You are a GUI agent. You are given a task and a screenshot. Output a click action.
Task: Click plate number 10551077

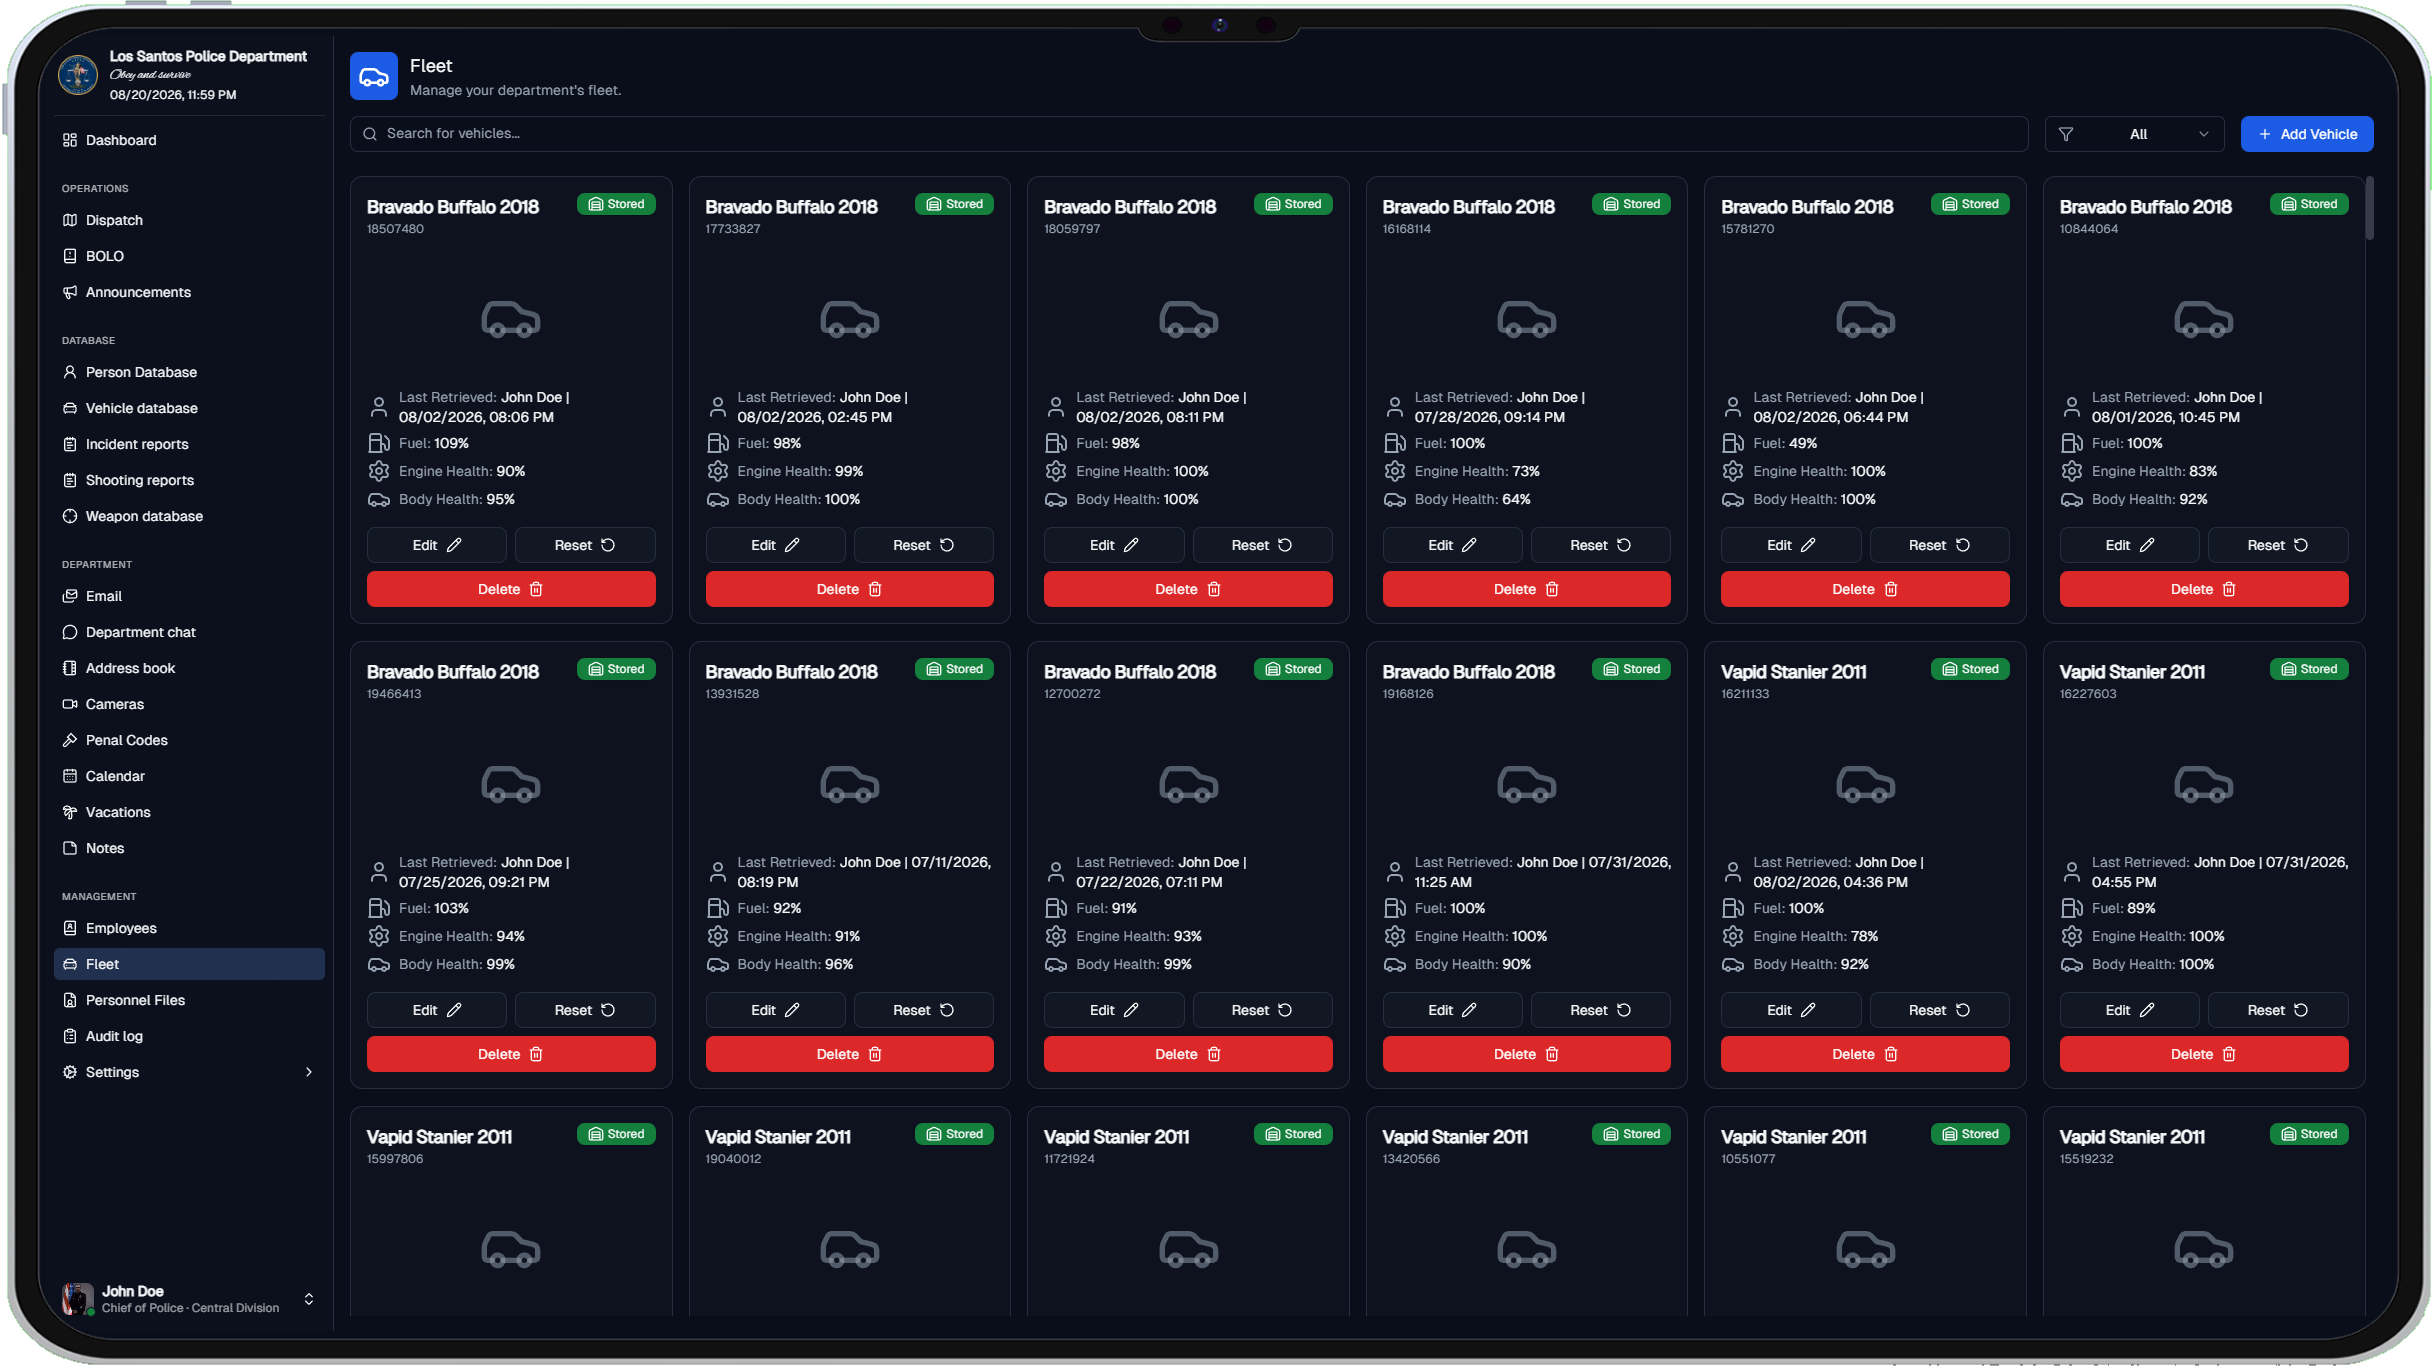click(1749, 1159)
